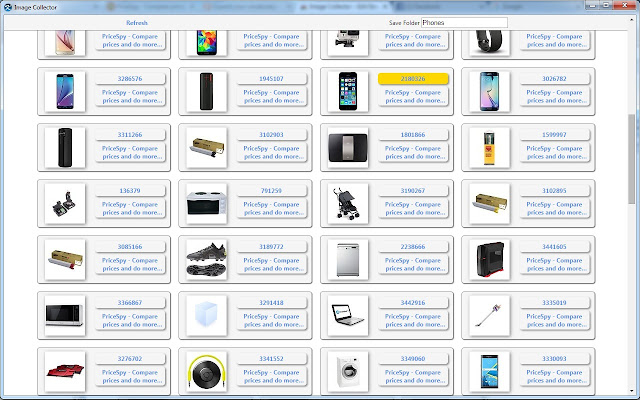Open the PriceSpy link under ID 3291418
This screenshot has height=400, width=640.
(x=271, y=320)
